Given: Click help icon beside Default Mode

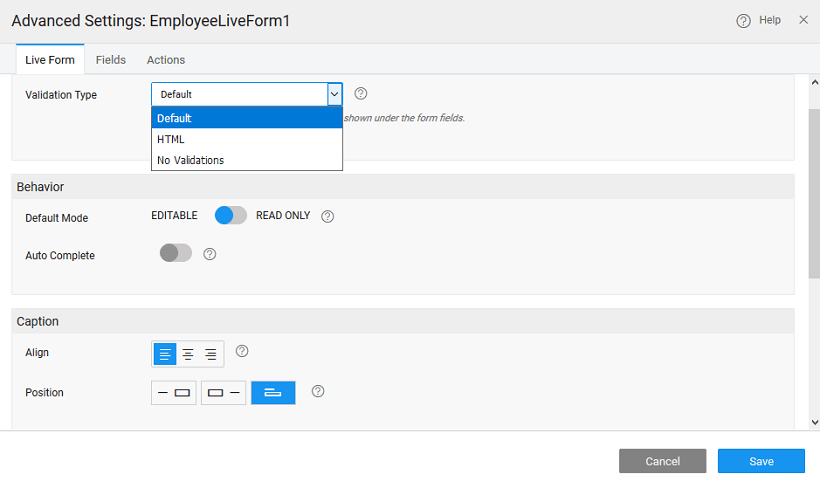Looking at the screenshot, I should point(327,216).
